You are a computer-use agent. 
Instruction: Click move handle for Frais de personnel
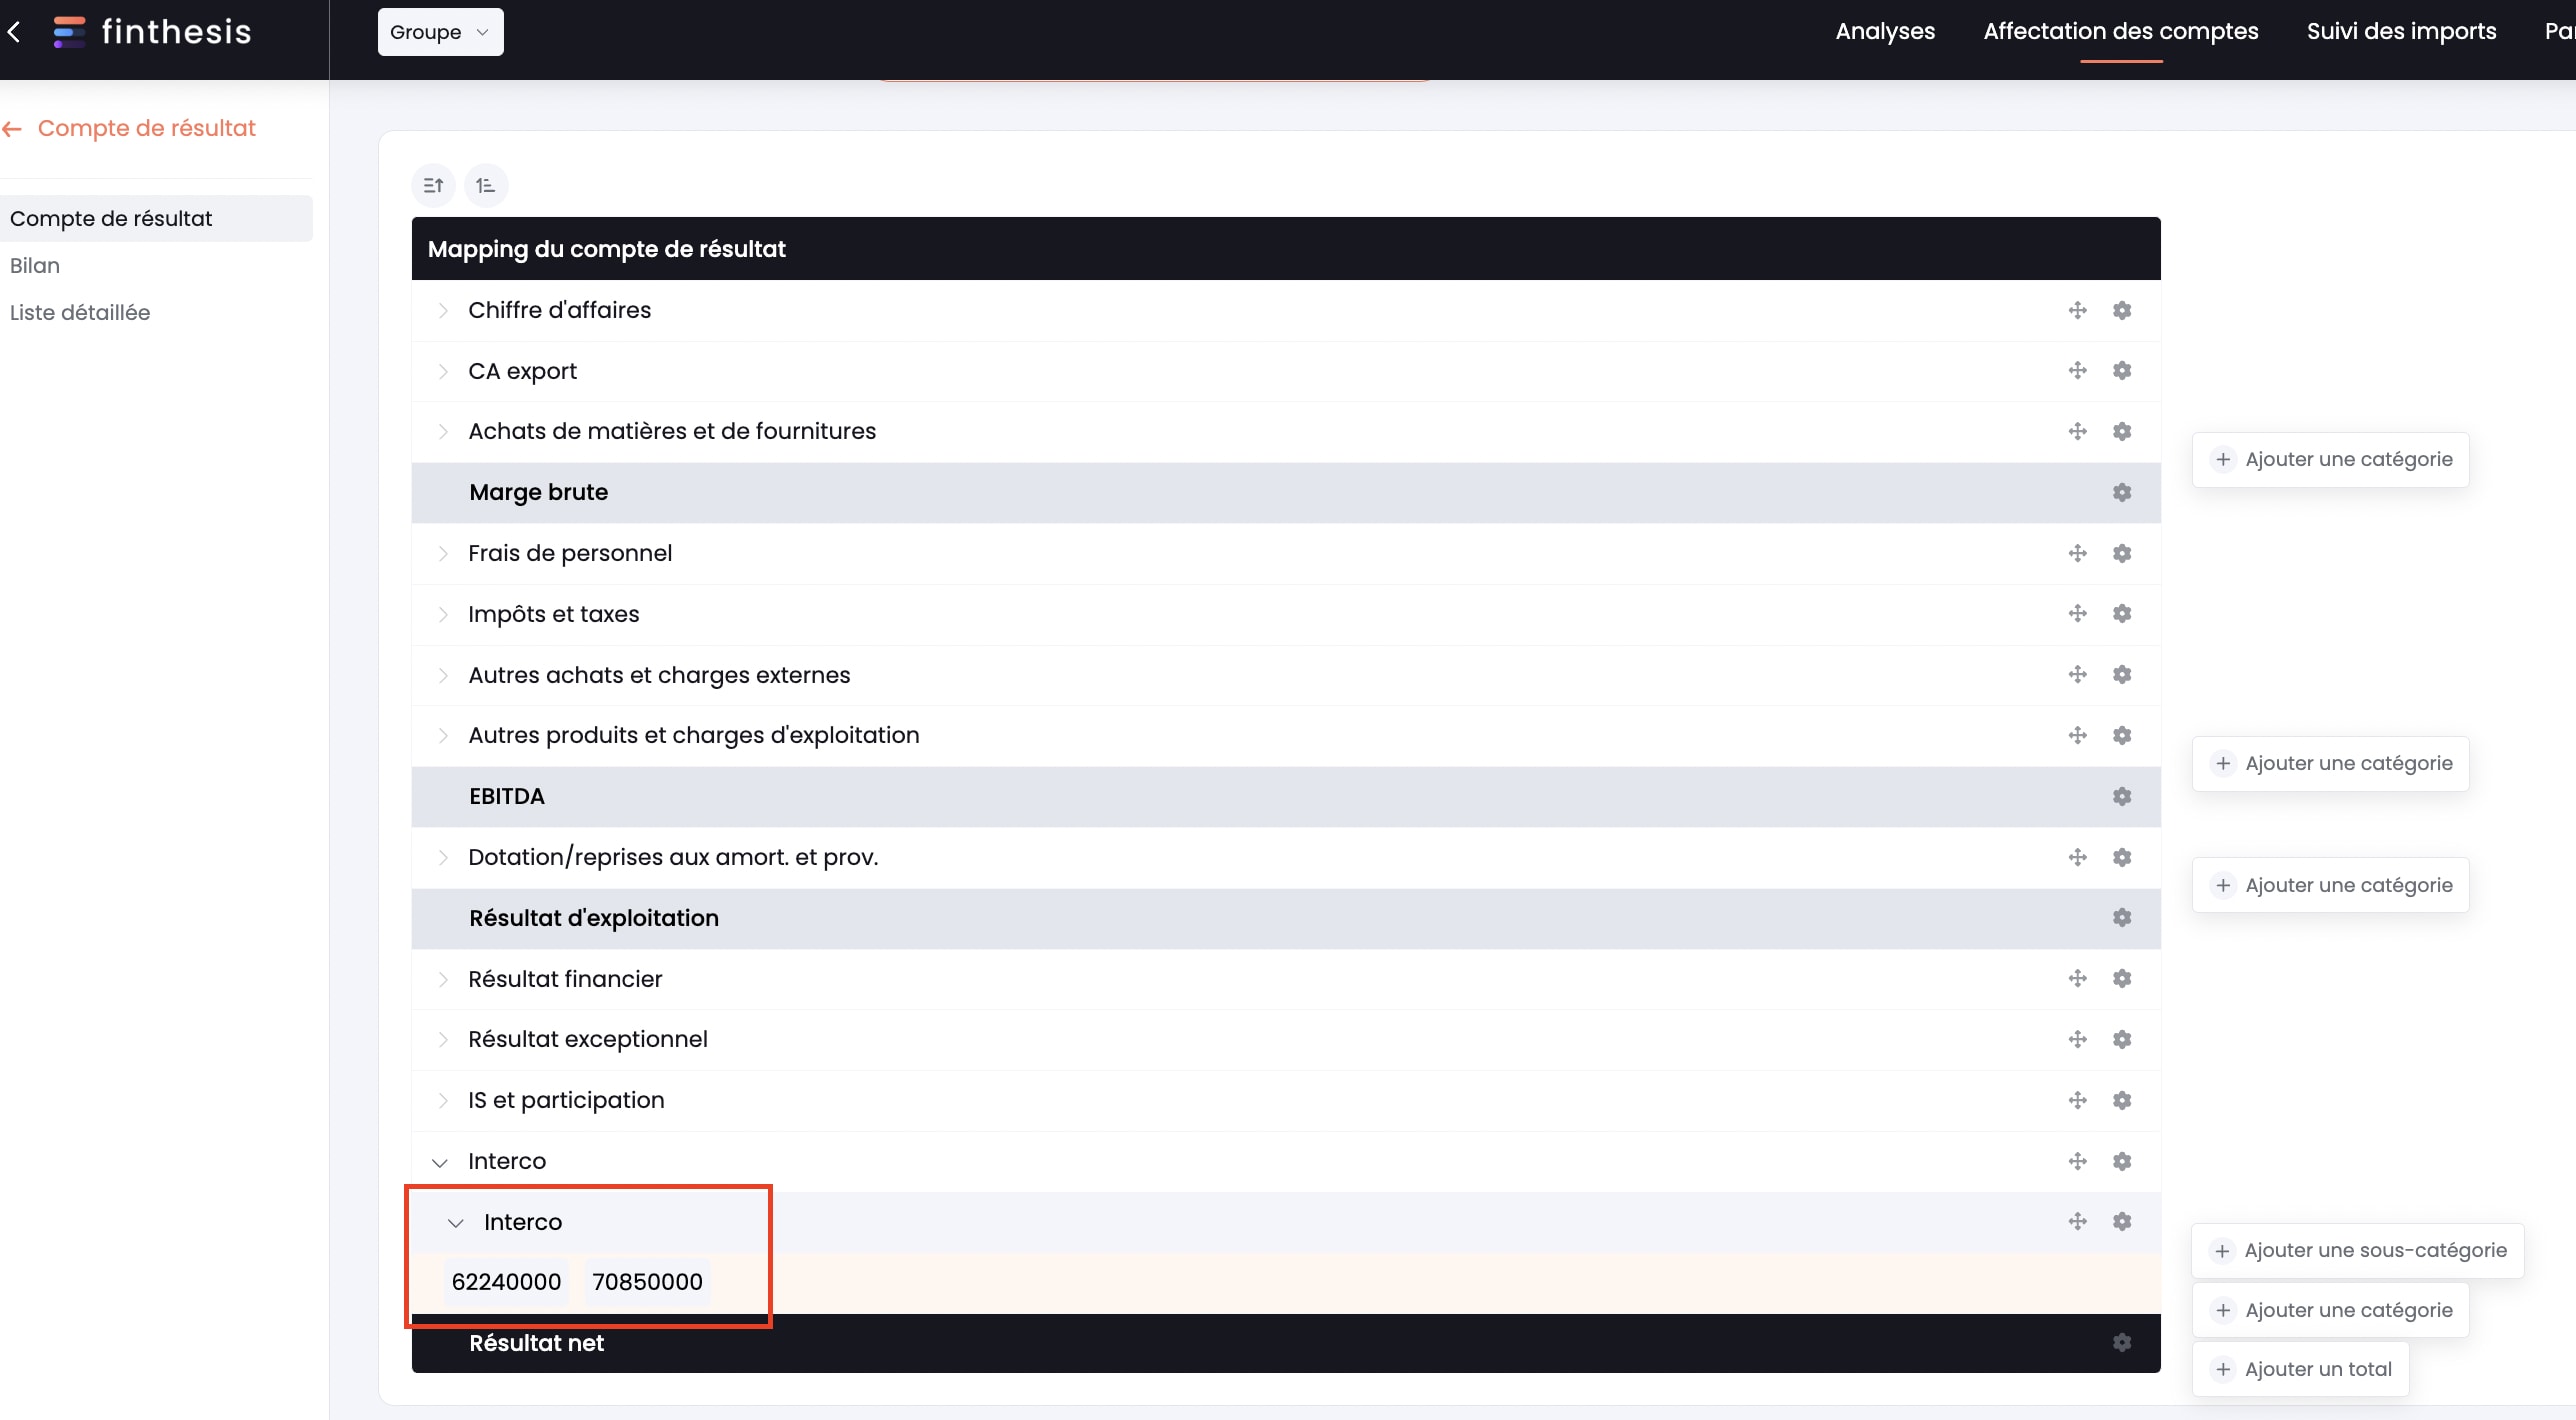2077,553
